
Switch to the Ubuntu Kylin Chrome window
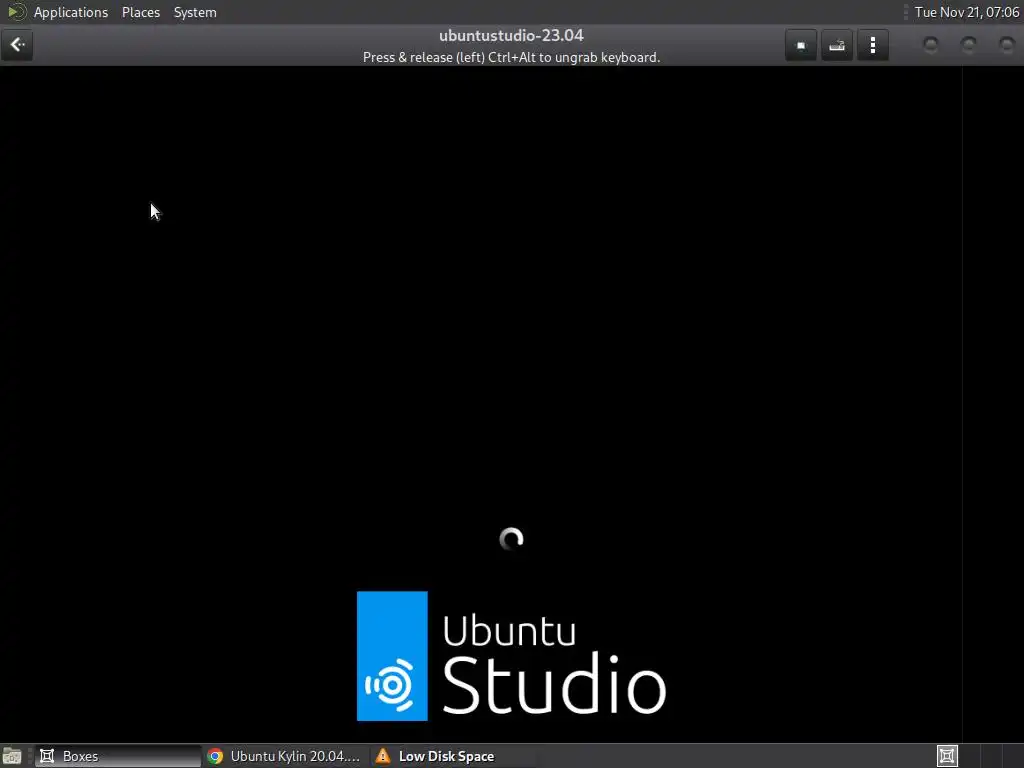[x=285, y=756]
